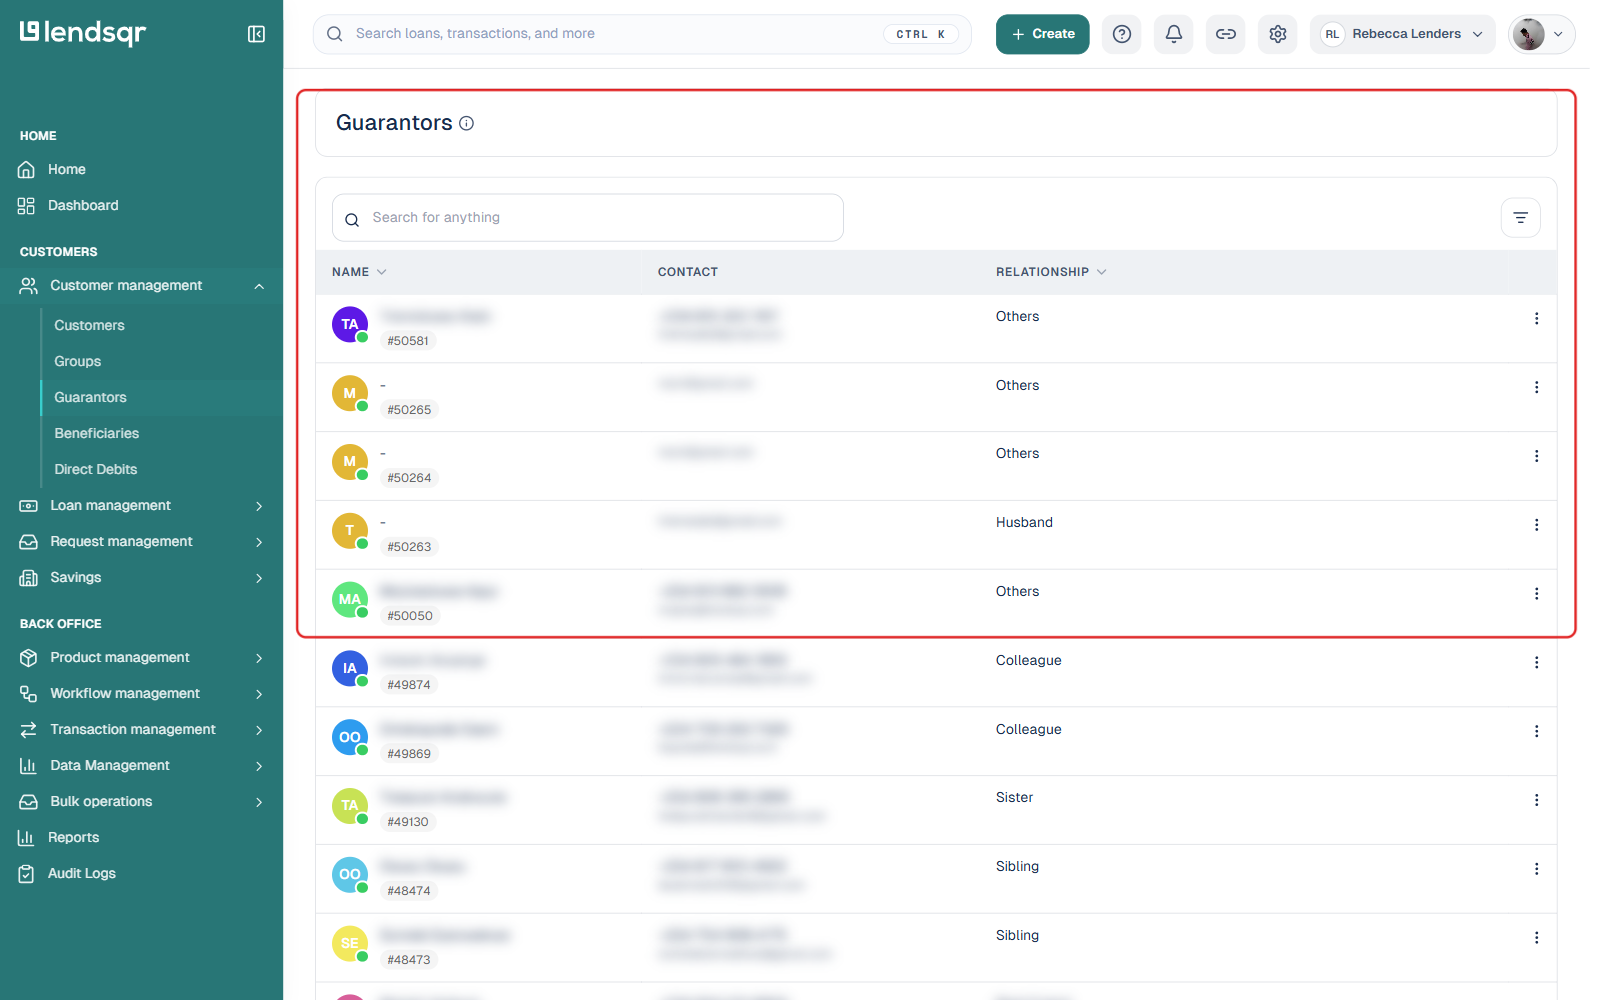This screenshot has width=1600, height=1000.
Task: Click ID badge #50581
Action: tap(408, 341)
